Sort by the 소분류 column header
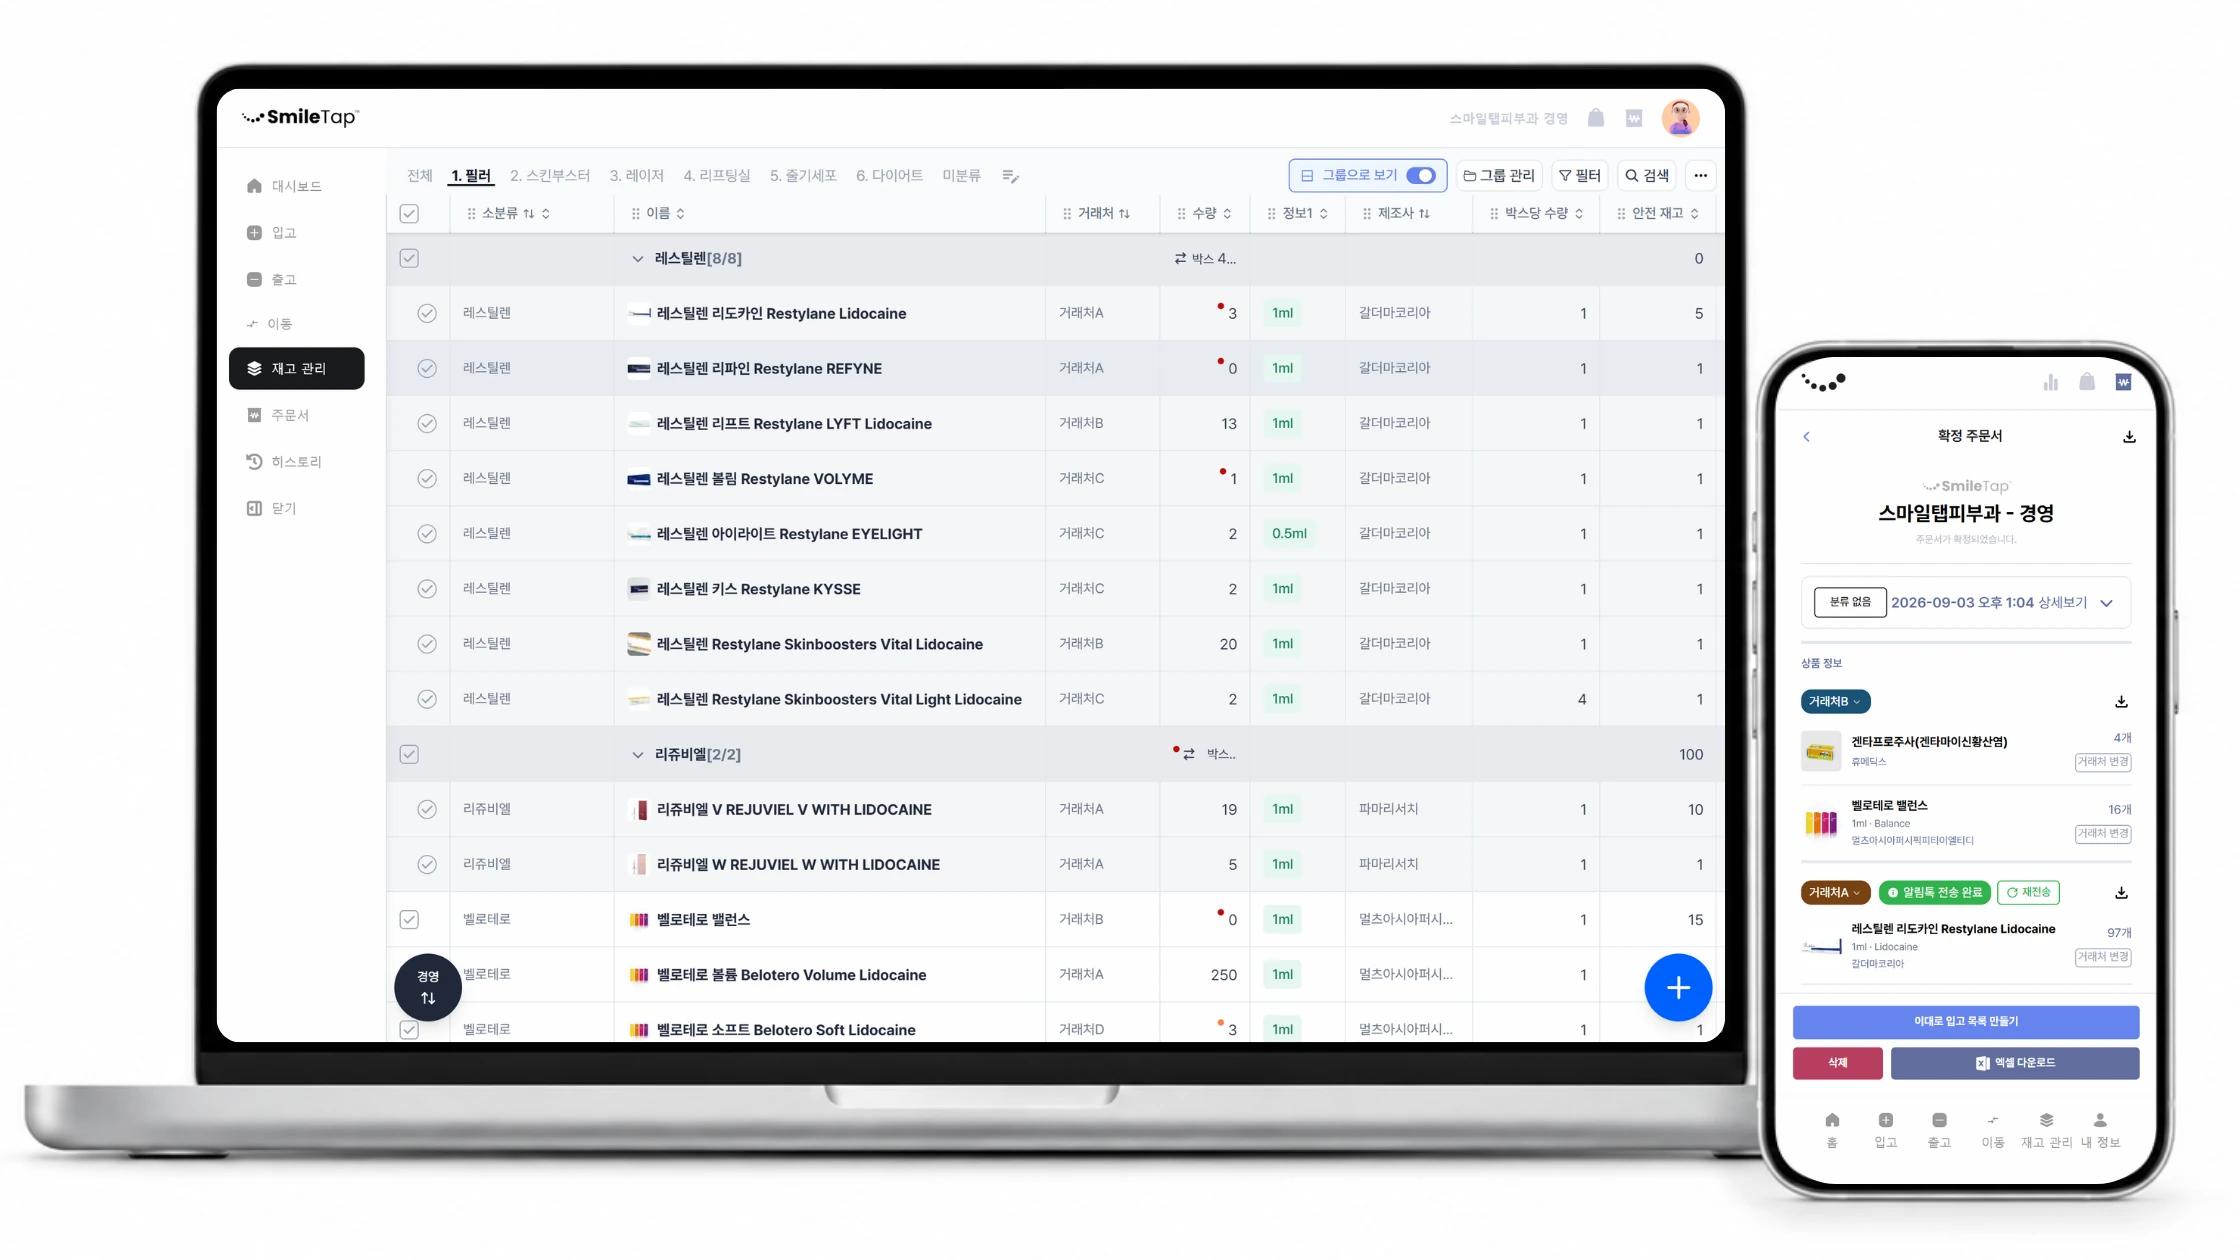 click(x=508, y=213)
